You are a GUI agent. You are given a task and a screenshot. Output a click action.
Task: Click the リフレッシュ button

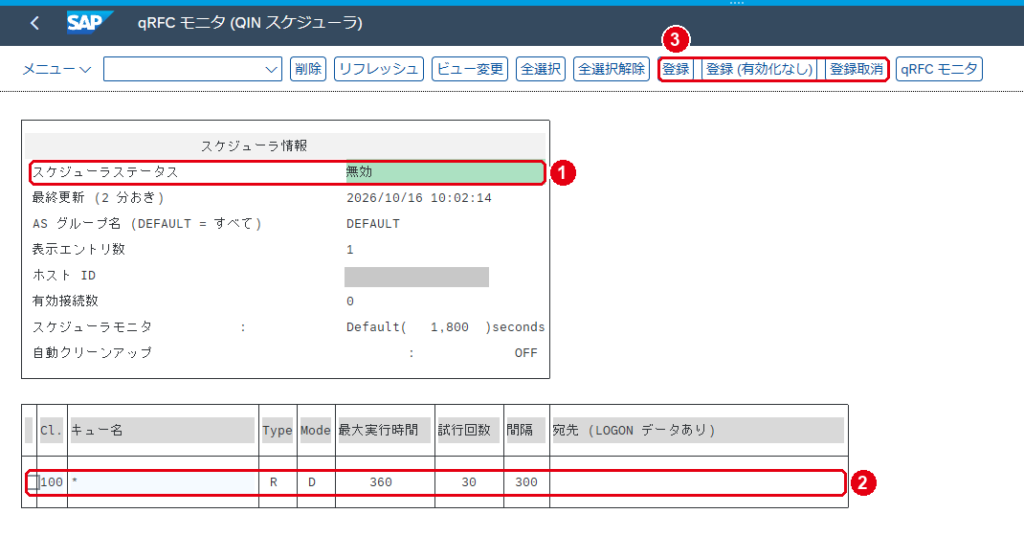point(379,69)
